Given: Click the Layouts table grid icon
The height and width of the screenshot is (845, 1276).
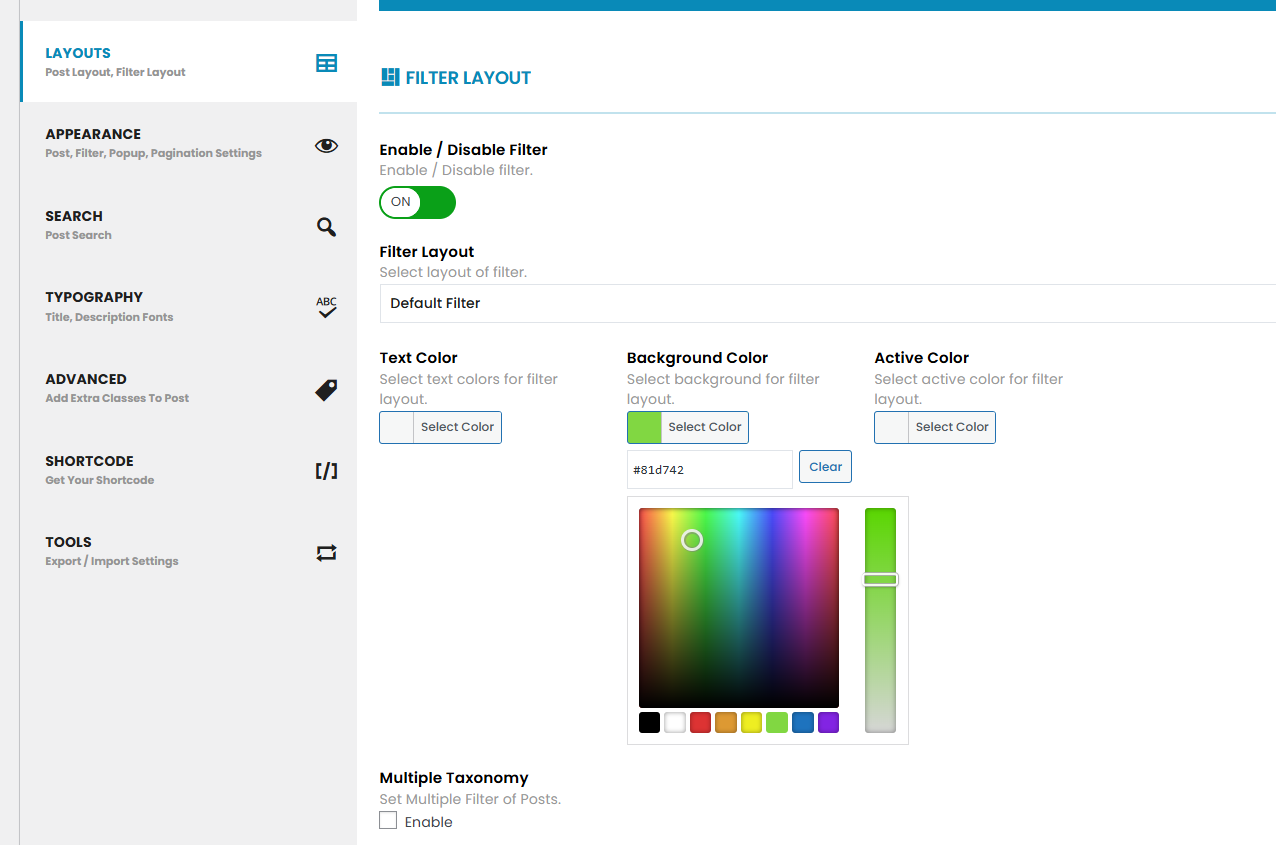Looking at the screenshot, I should (x=327, y=63).
